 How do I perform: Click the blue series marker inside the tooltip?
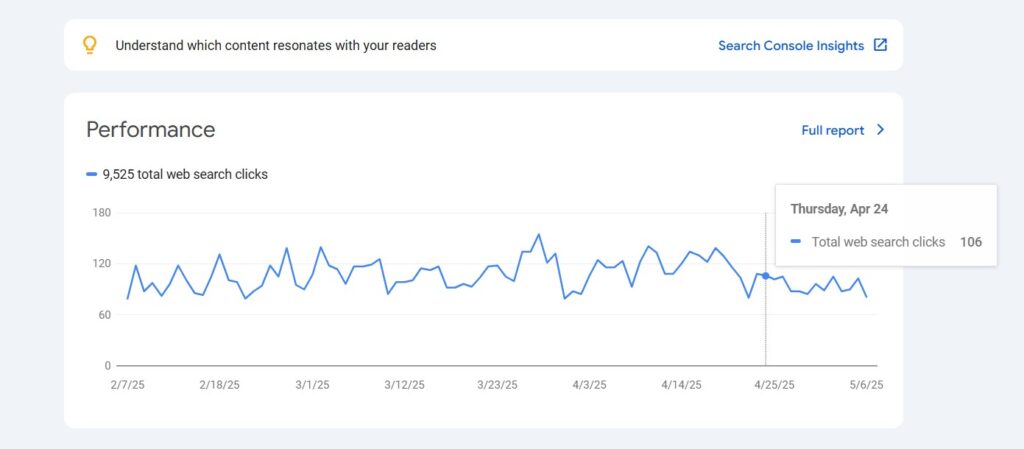[796, 242]
